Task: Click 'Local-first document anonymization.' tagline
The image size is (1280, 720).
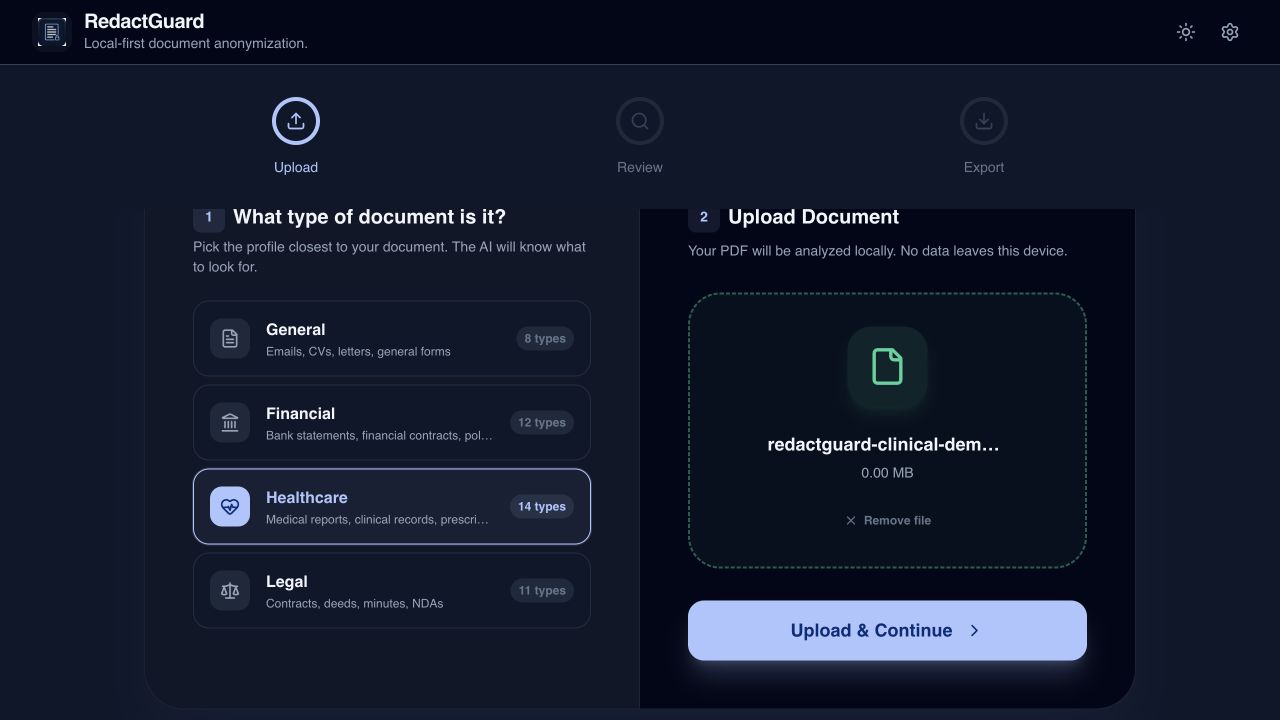Action: (196, 43)
